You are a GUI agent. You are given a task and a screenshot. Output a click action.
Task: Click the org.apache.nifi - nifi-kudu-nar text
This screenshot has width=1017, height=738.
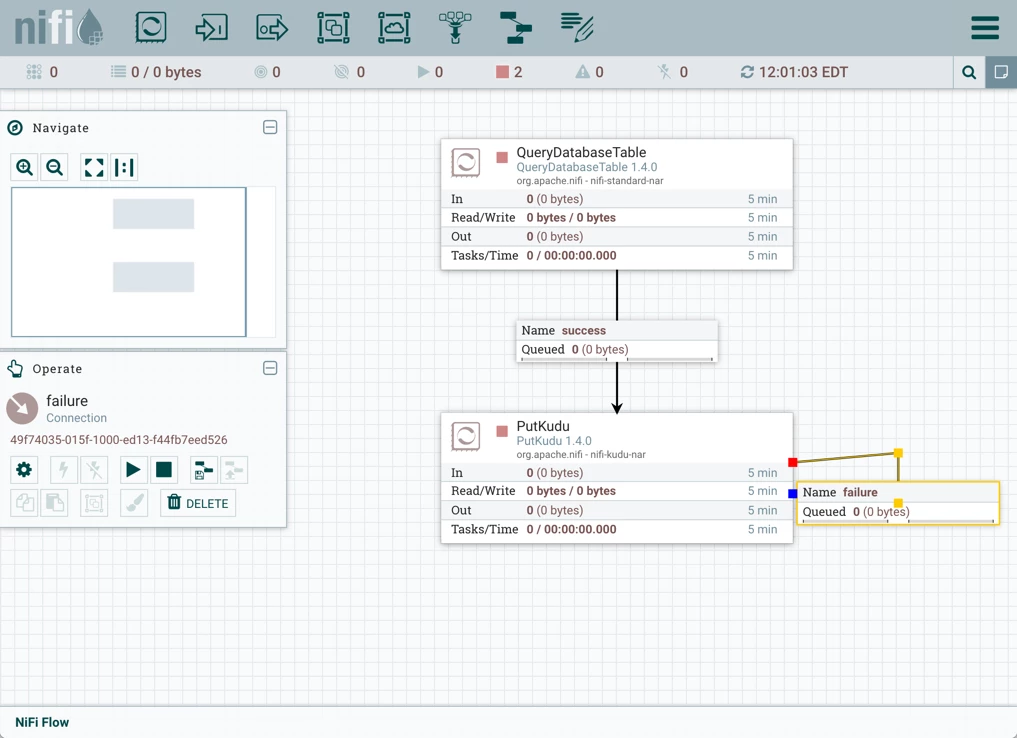point(581,455)
